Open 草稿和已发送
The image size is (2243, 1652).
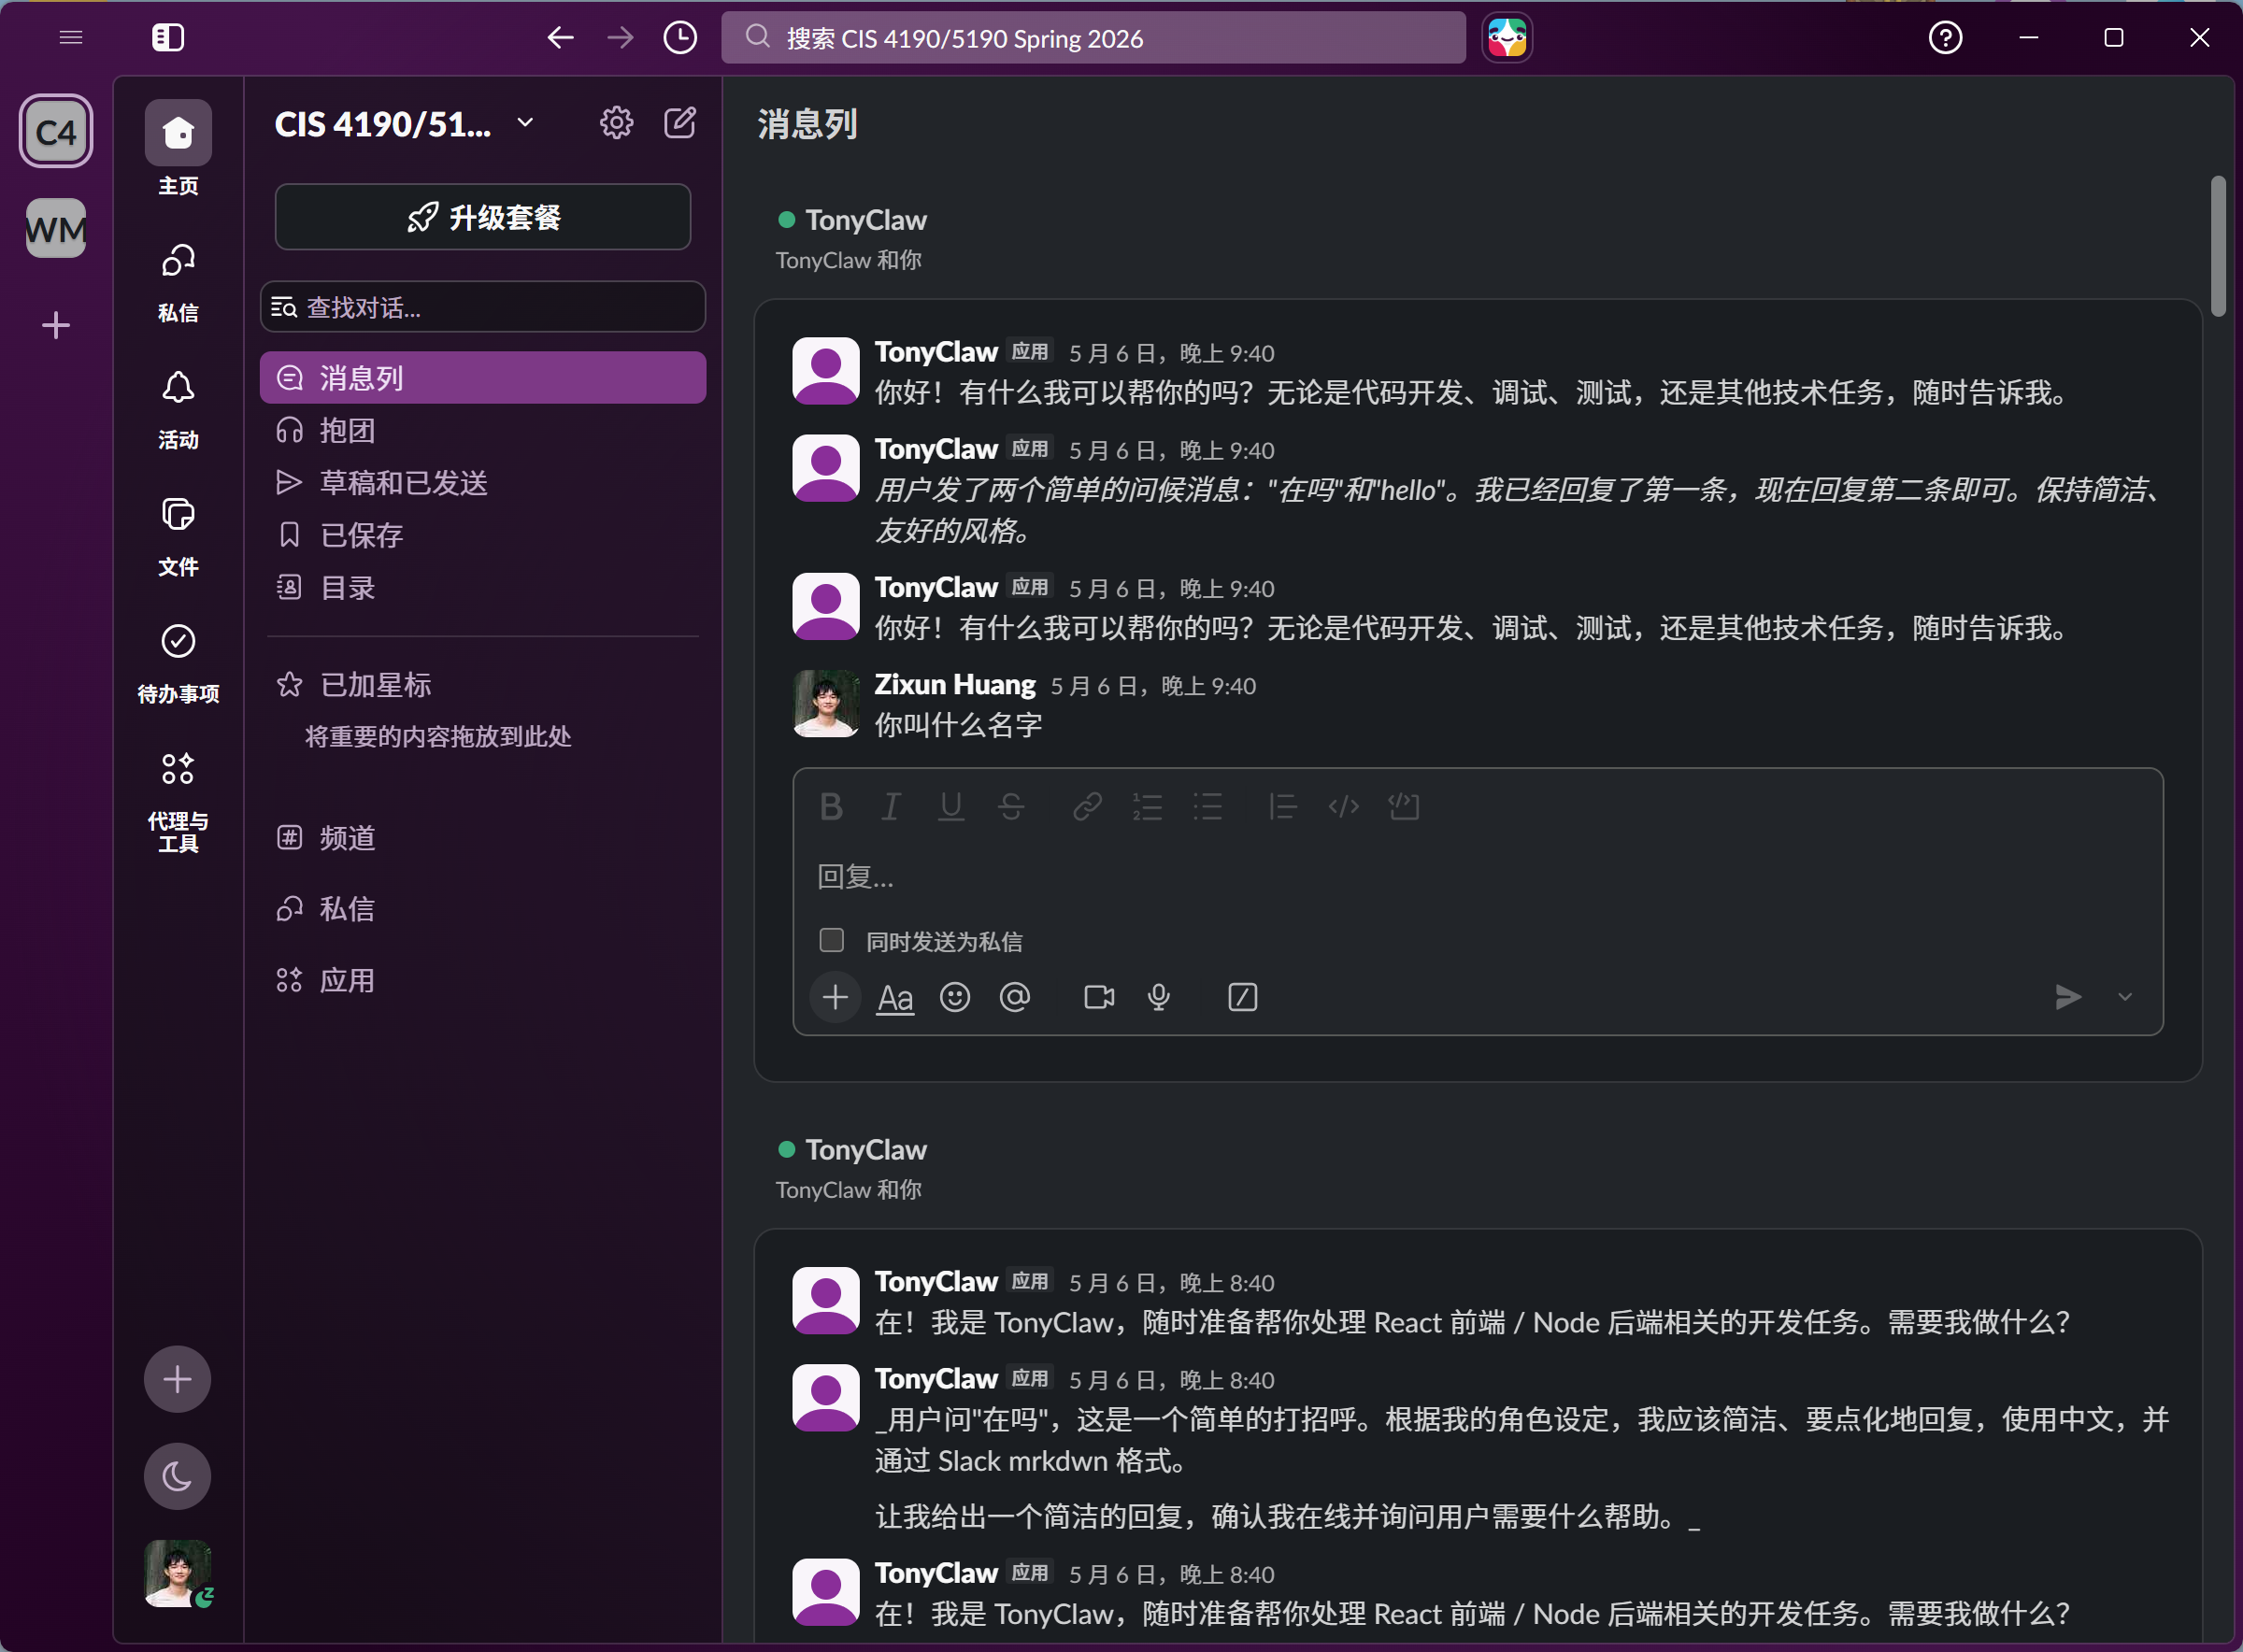(x=483, y=483)
